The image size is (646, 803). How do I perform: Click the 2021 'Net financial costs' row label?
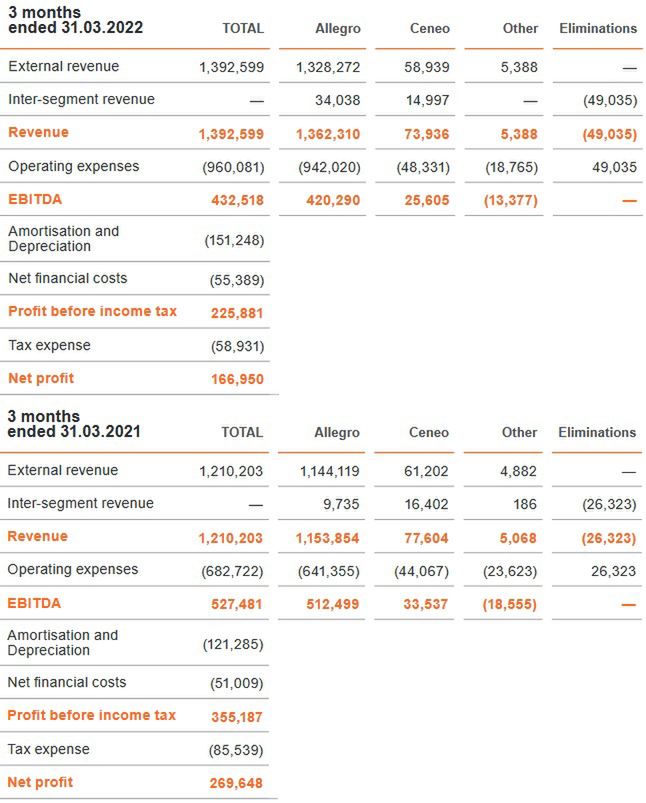click(x=67, y=683)
